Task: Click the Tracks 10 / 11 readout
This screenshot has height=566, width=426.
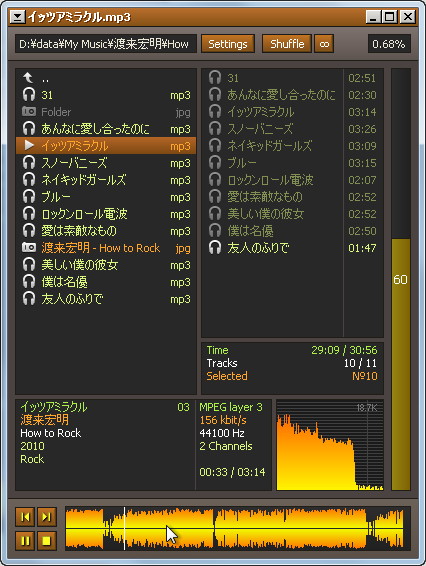Action: (292, 363)
